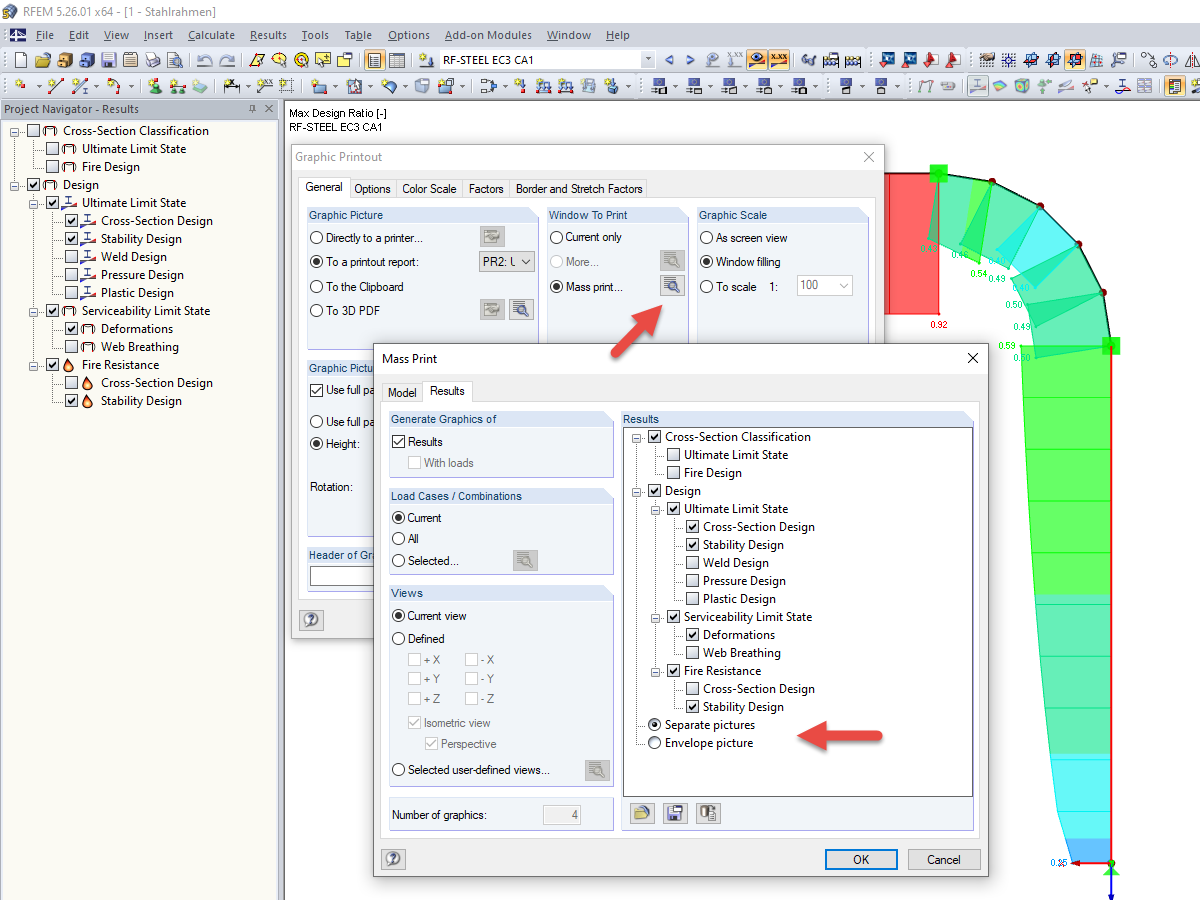This screenshot has height=900, width=1200.
Task: Switch to the Factors tab
Action: coord(486,188)
